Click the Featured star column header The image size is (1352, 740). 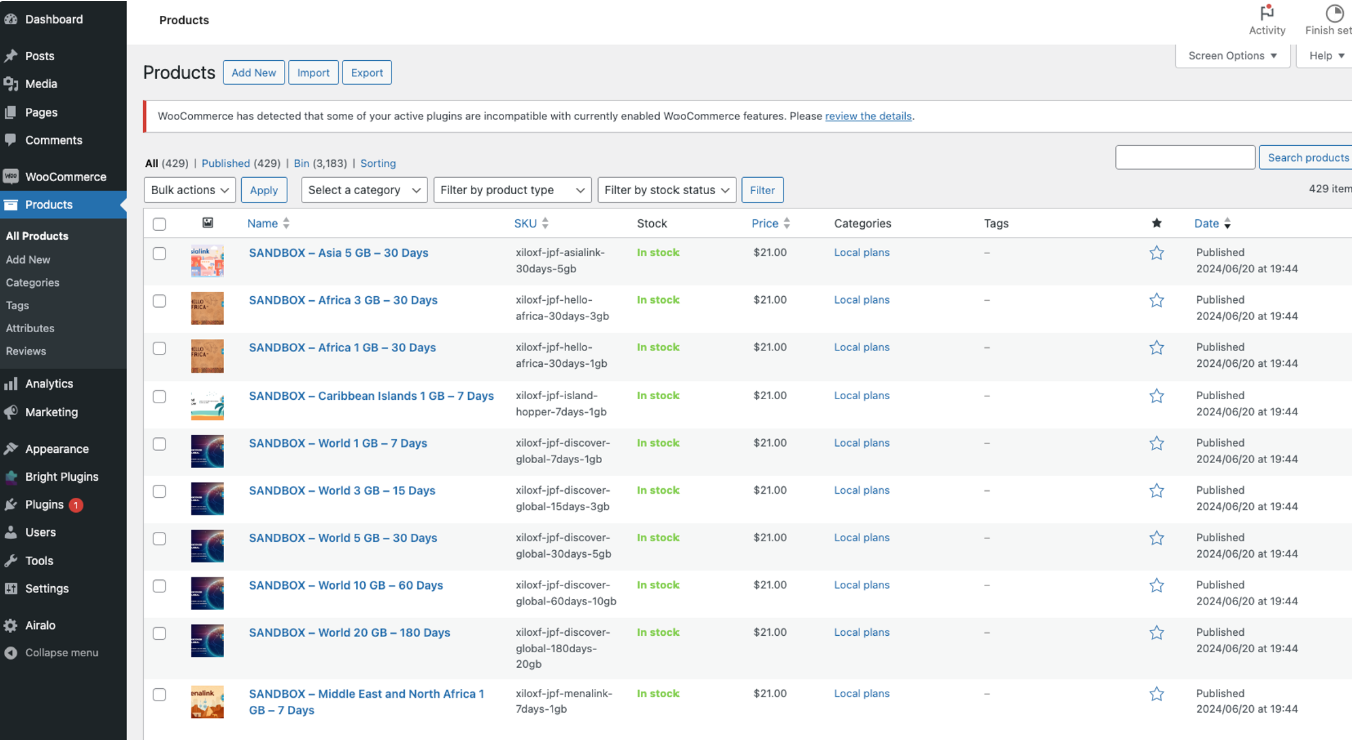1157,223
